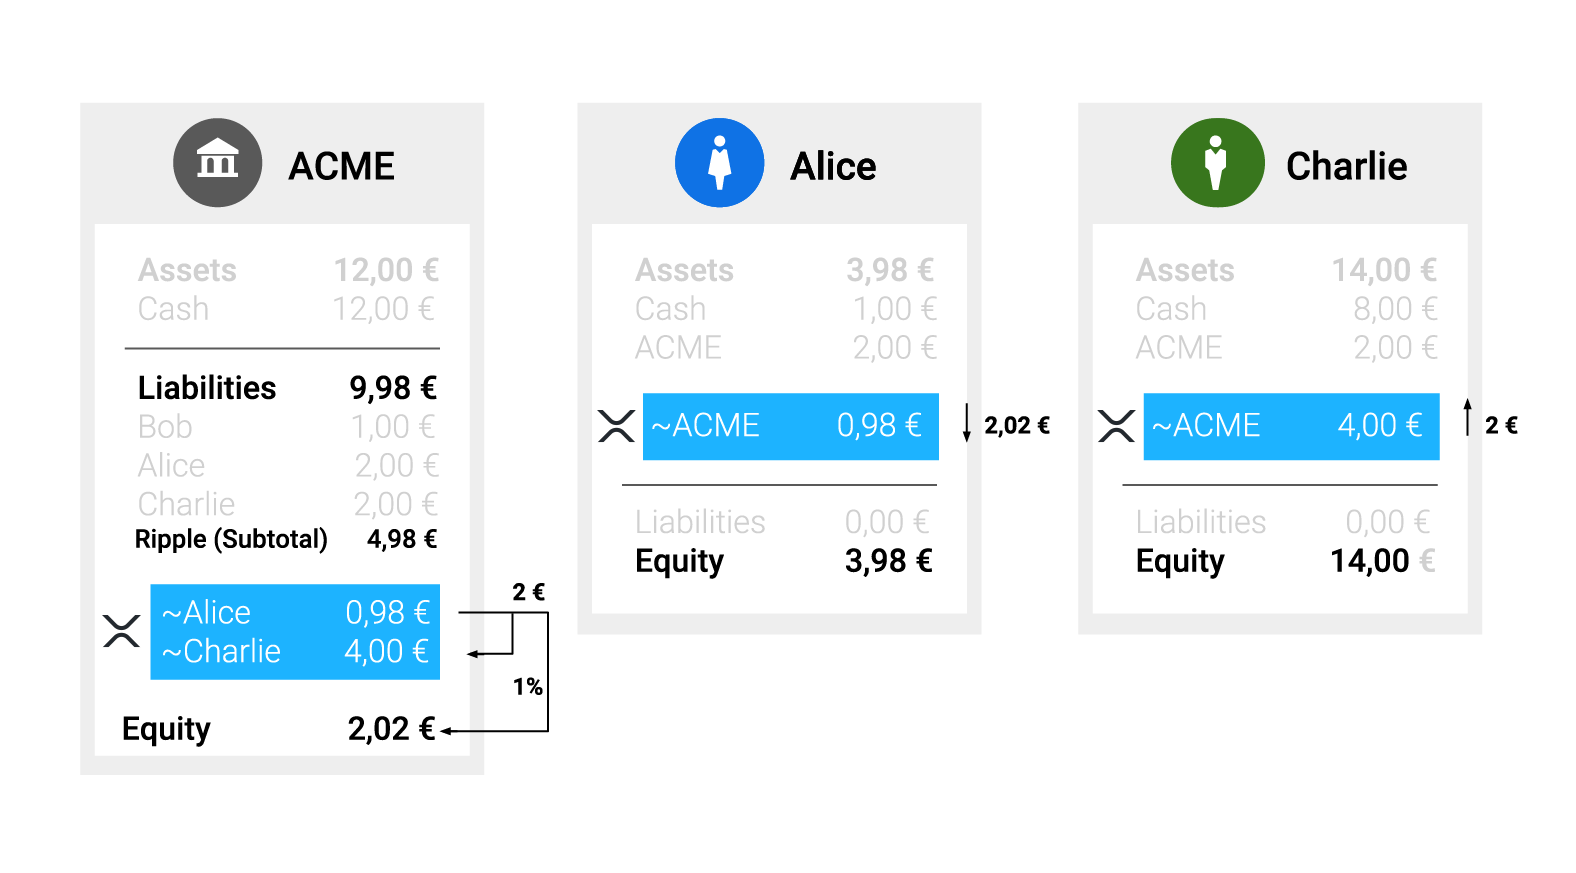Click the blue ~ACME 4,00 € box
Screen dimensions: 1576x873
(x=1290, y=426)
